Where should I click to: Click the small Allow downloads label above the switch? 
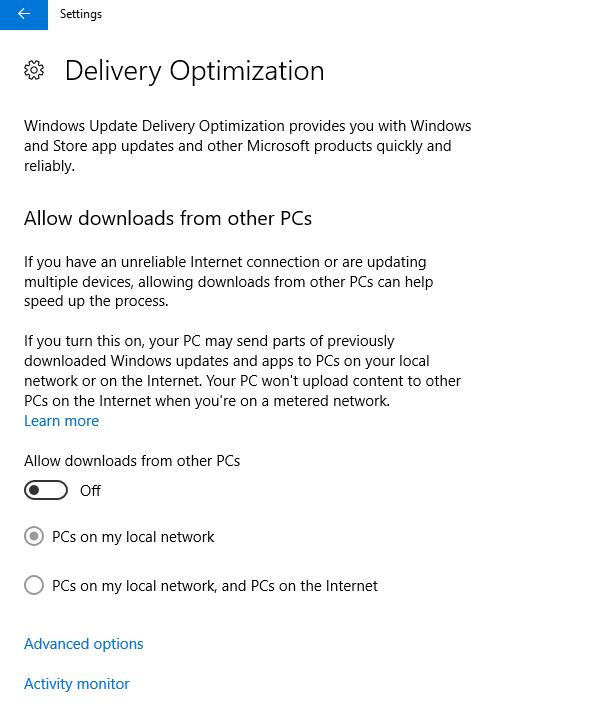pos(132,461)
